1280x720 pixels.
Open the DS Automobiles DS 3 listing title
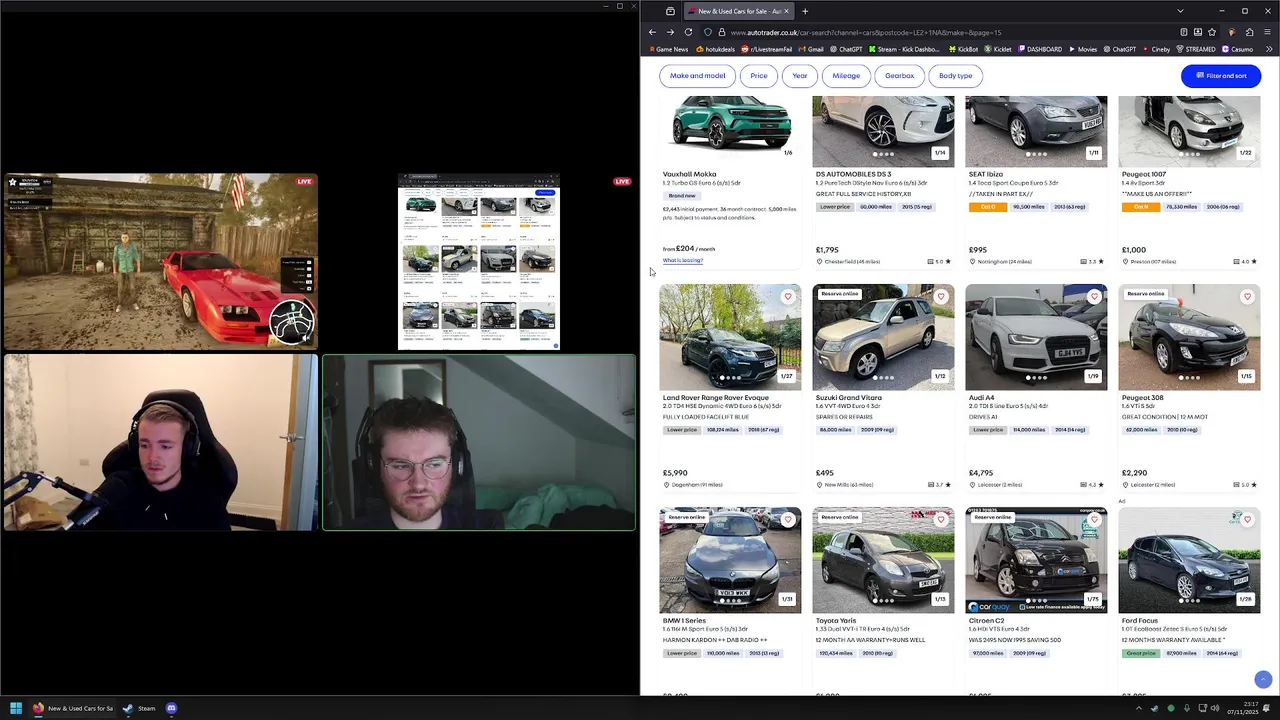point(853,174)
